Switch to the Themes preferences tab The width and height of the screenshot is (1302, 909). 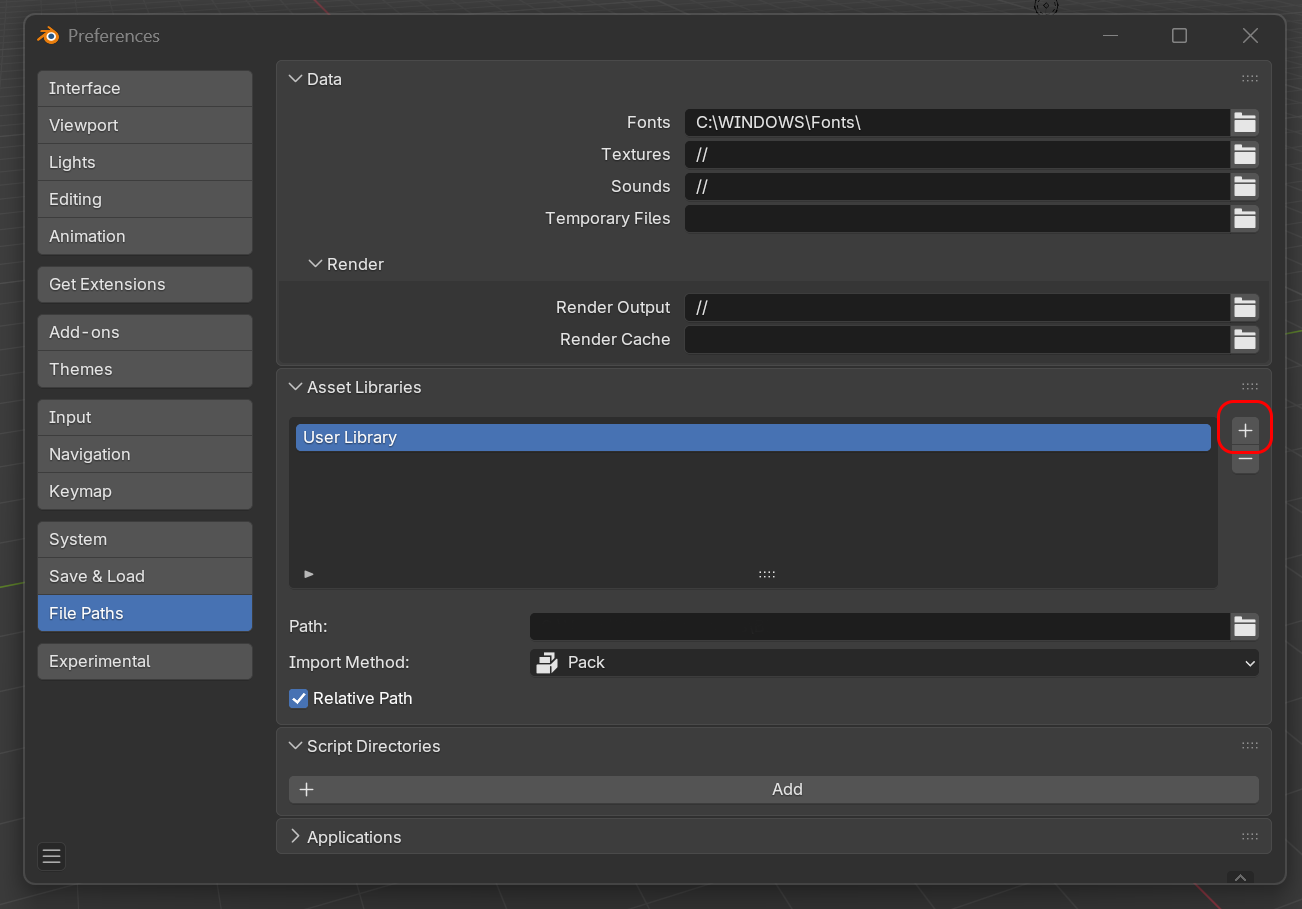tap(144, 369)
